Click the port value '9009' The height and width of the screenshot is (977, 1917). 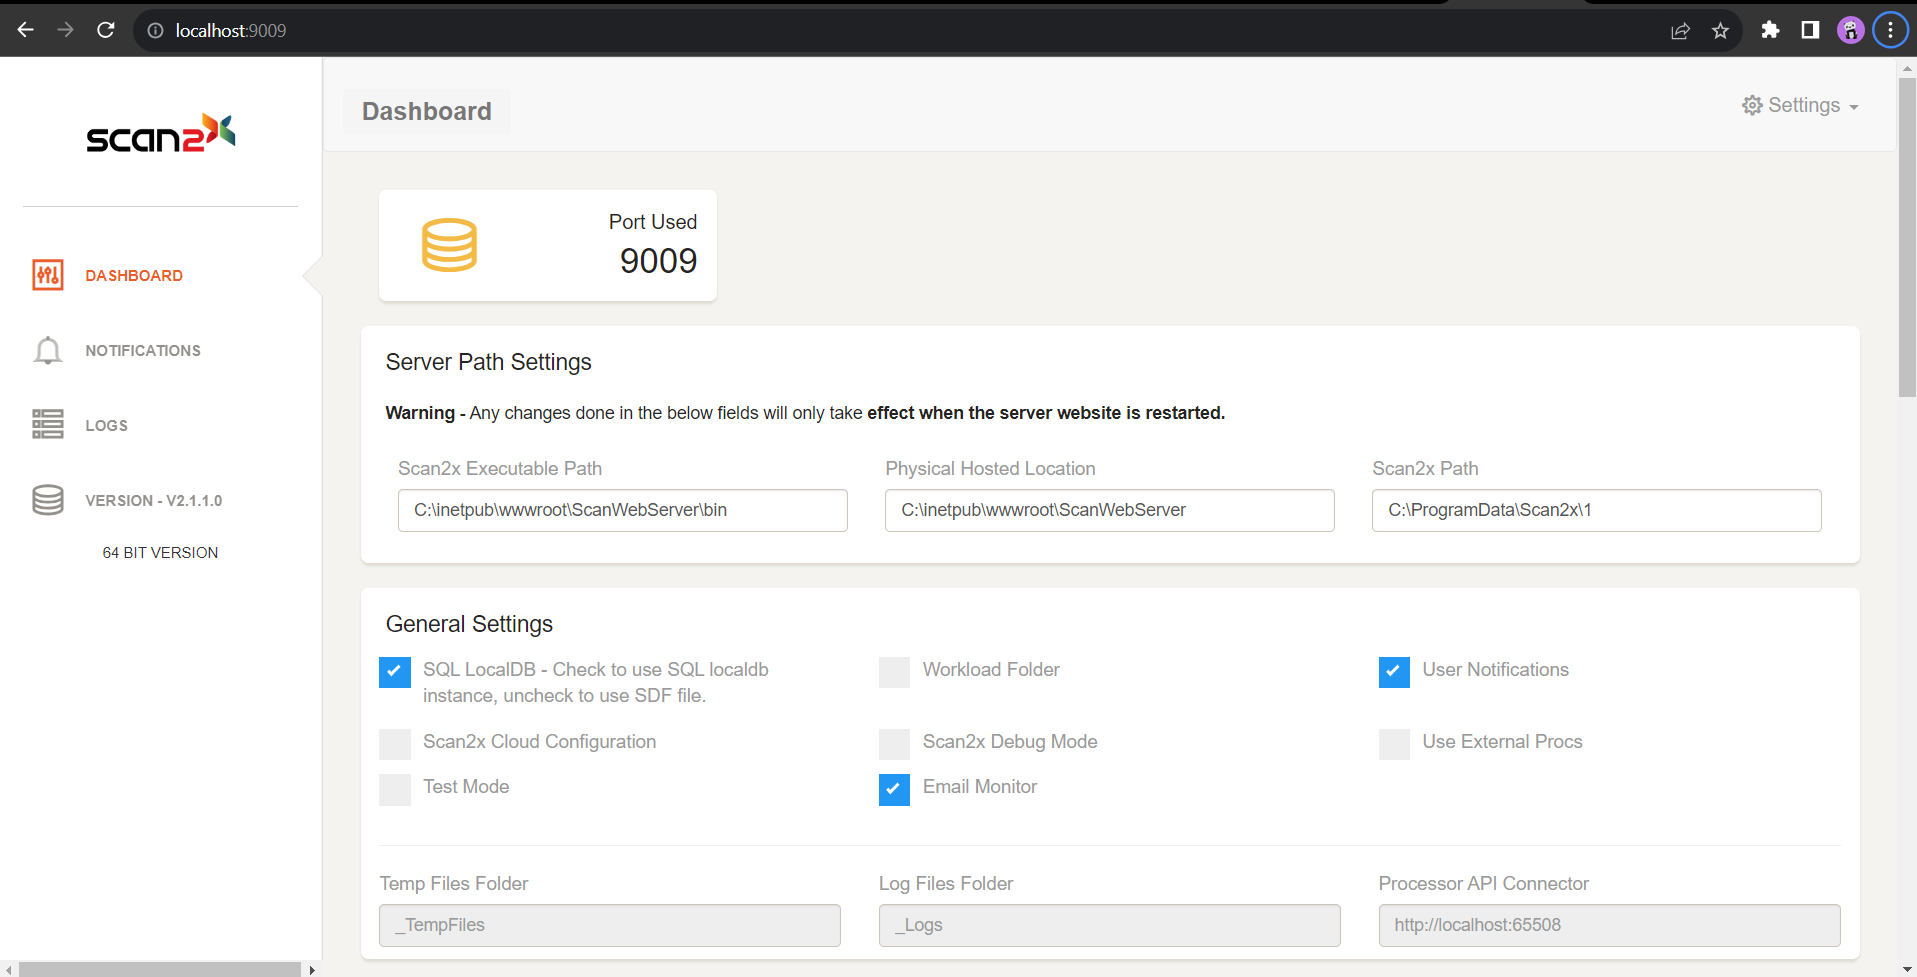(x=658, y=261)
